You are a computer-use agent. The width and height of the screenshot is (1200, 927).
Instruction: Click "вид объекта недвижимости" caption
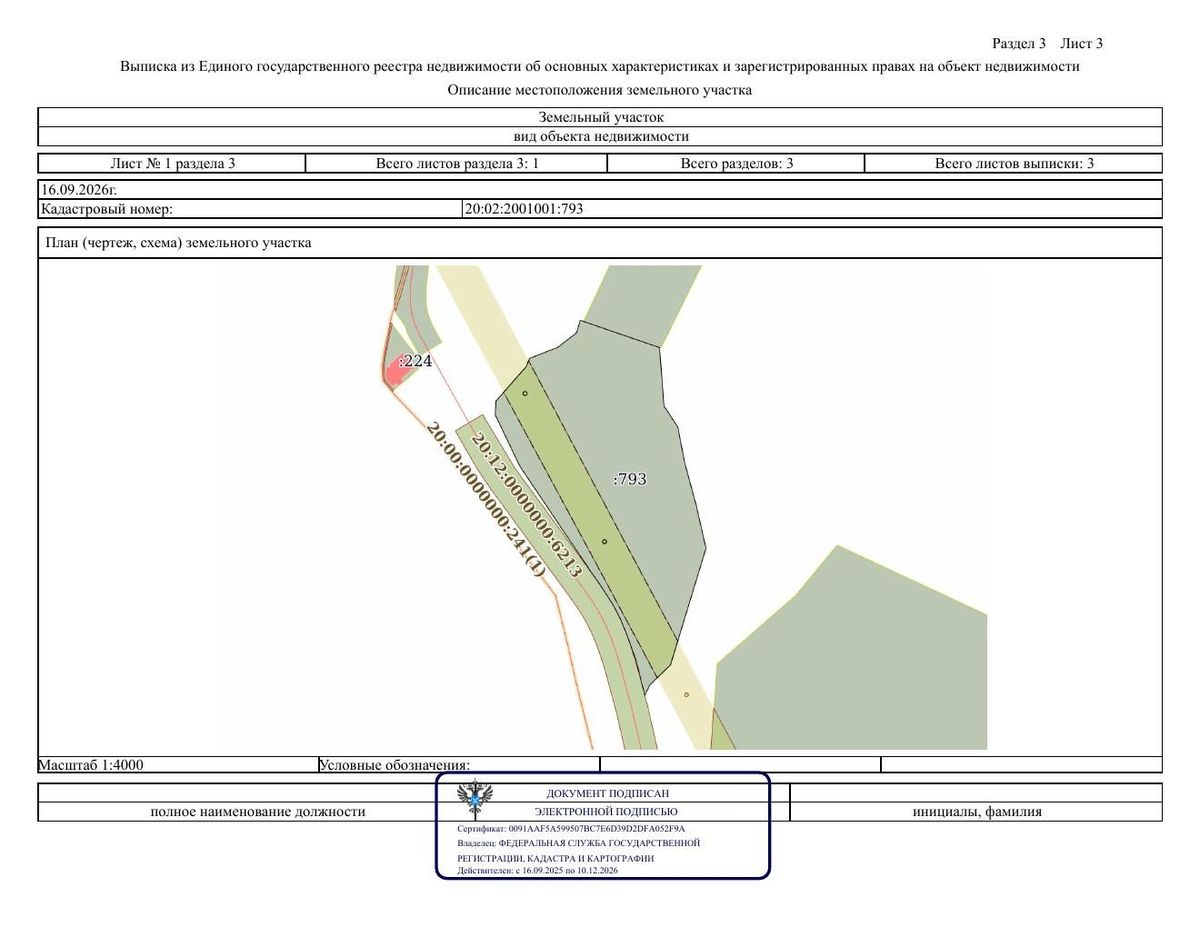(600, 137)
